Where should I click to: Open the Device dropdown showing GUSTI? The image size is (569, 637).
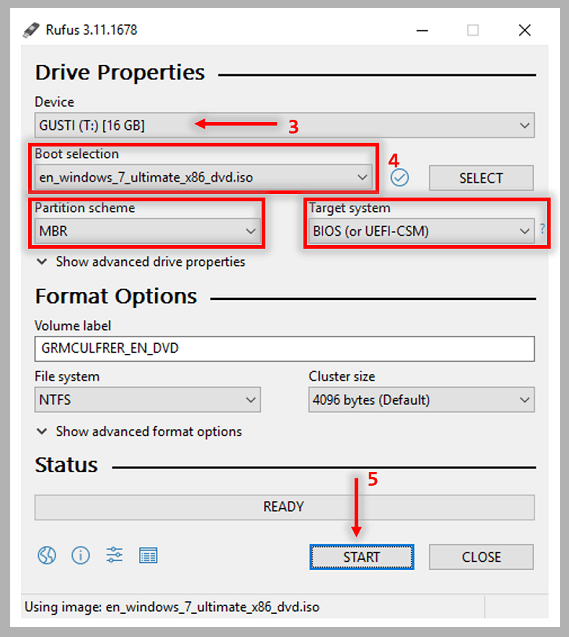tap(284, 125)
